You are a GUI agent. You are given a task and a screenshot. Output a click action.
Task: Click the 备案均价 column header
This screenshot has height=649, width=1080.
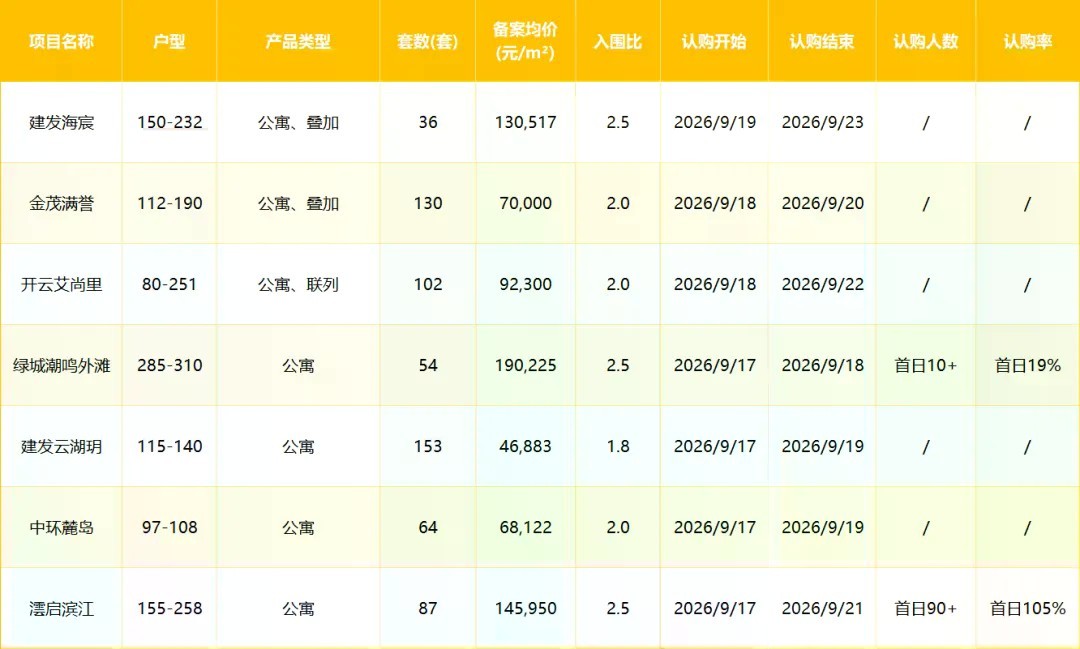point(526,41)
